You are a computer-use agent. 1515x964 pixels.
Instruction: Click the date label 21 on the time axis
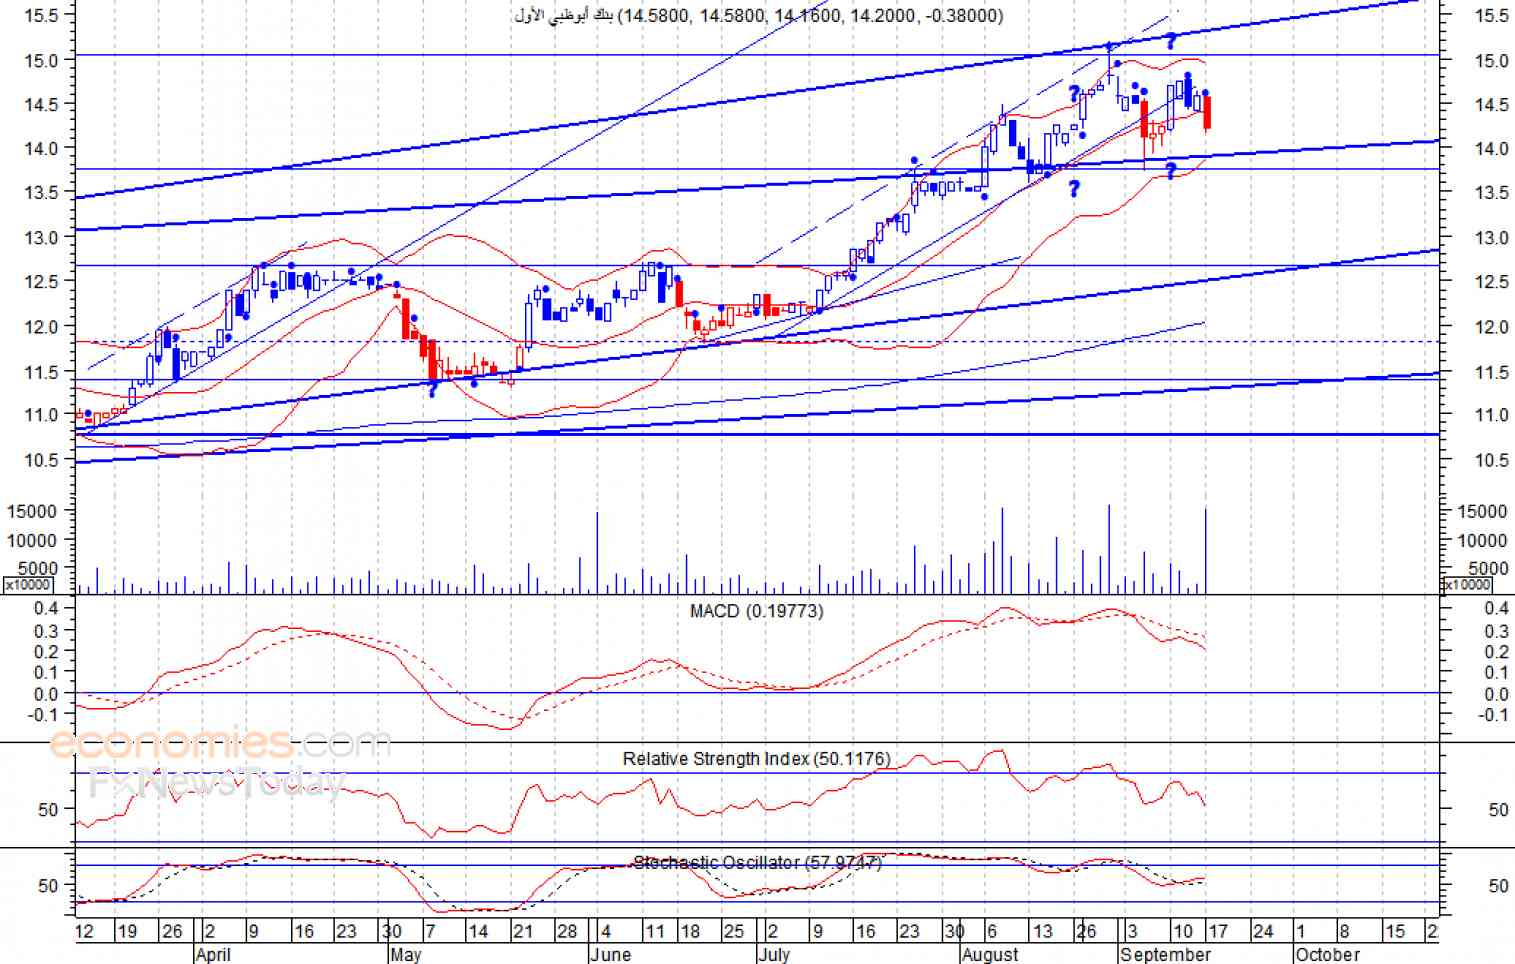coord(523,932)
